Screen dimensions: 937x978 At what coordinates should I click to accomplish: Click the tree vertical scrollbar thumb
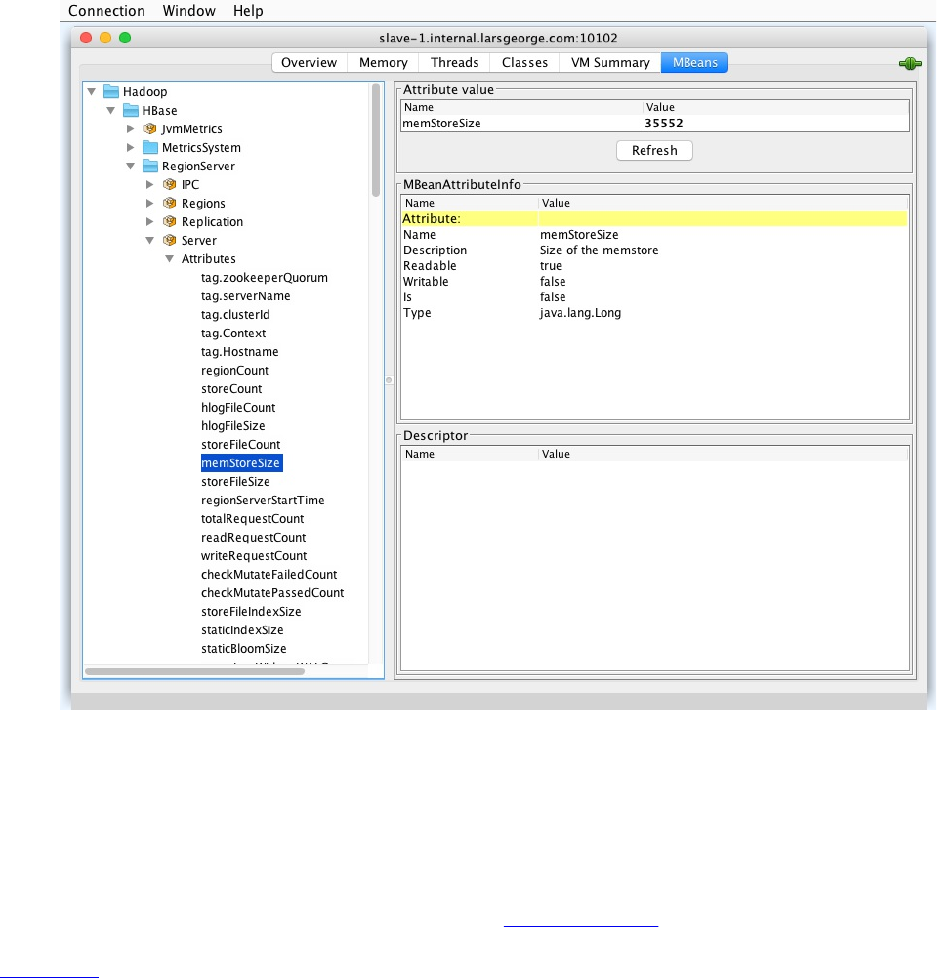[376, 140]
